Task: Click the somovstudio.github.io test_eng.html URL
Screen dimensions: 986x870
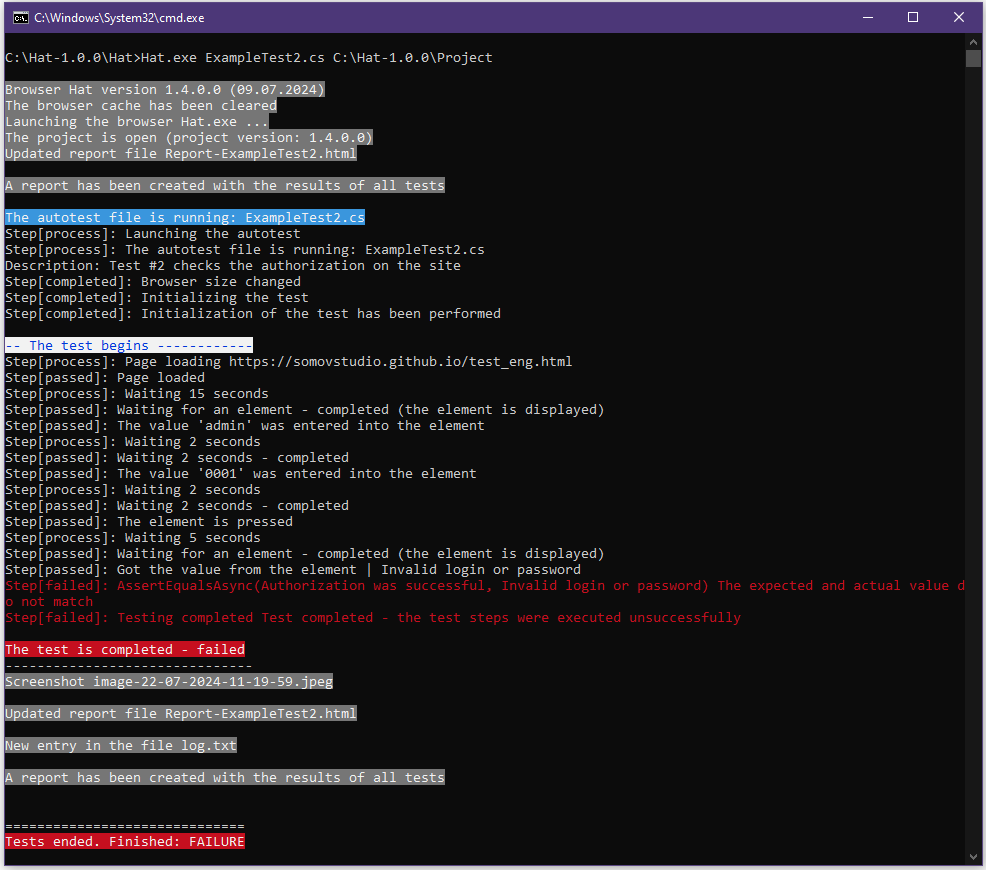Action: [x=400, y=362]
